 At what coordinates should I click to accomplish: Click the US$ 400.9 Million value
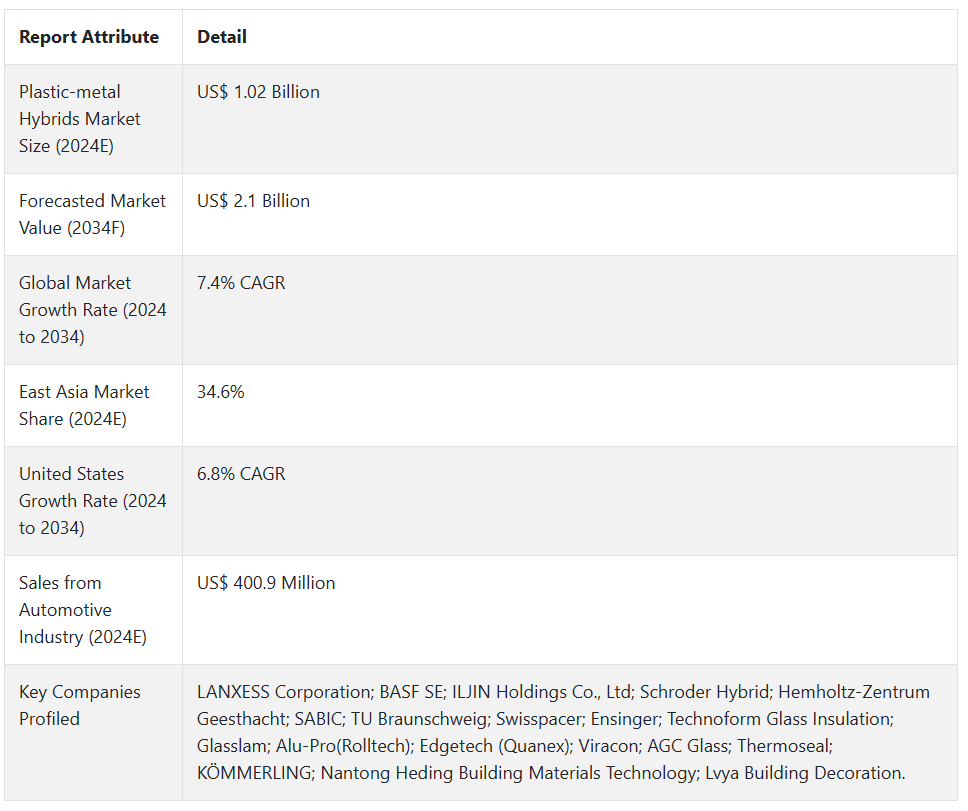click(x=266, y=583)
